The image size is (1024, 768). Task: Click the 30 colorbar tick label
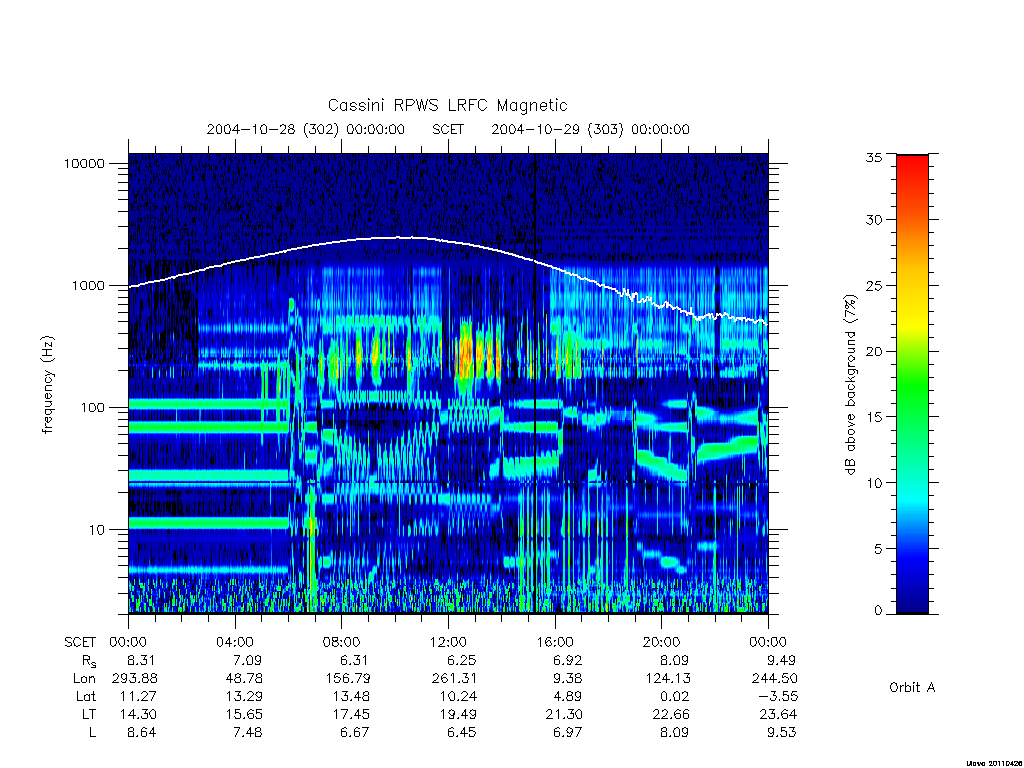pyautogui.click(x=874, y=220)
